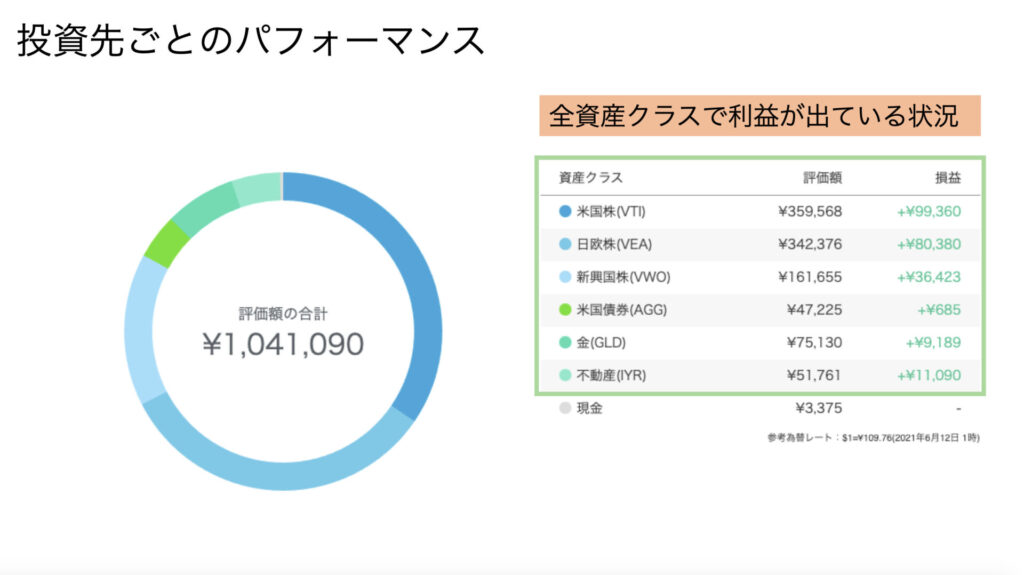The height and width of the screenshot is (575, 1024).
Task: Click the 金(GLD) legend dot
Action: point(566,343)
